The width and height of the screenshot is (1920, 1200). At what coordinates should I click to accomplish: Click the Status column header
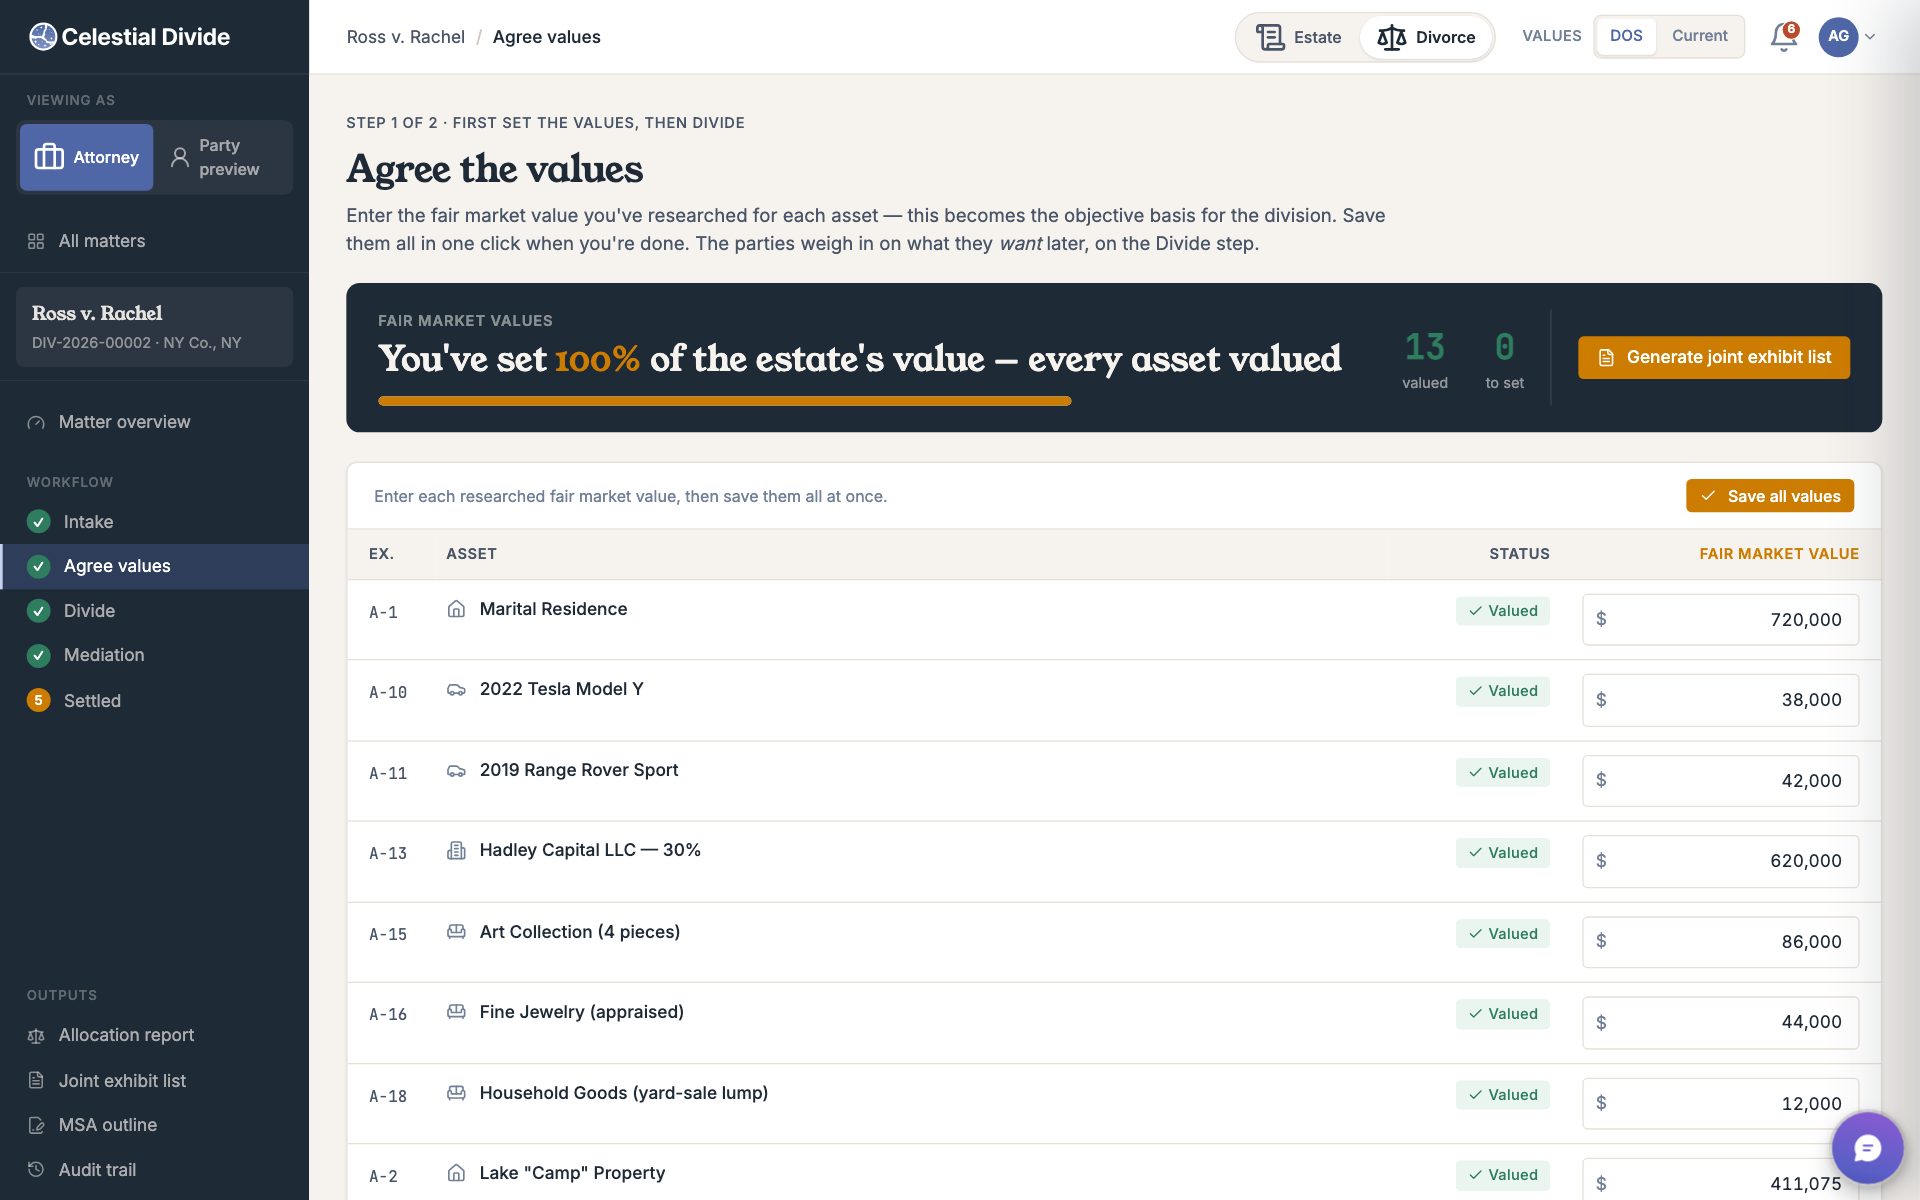click(x=1519, y=554)
